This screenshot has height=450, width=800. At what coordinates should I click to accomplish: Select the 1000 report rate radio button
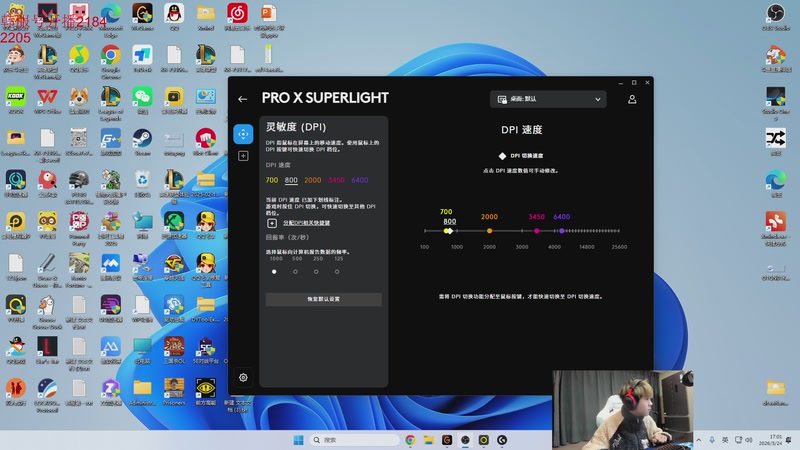pyautogui.click(x=274, y=272)
